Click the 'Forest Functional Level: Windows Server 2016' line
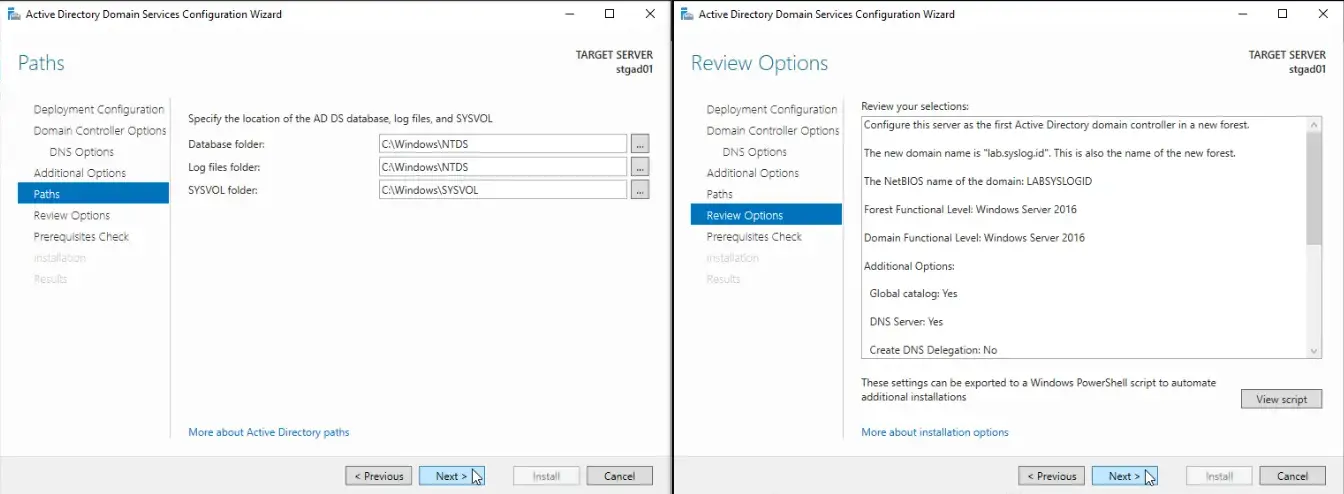This screenshot has width=1344, height=494. [970, 210]
